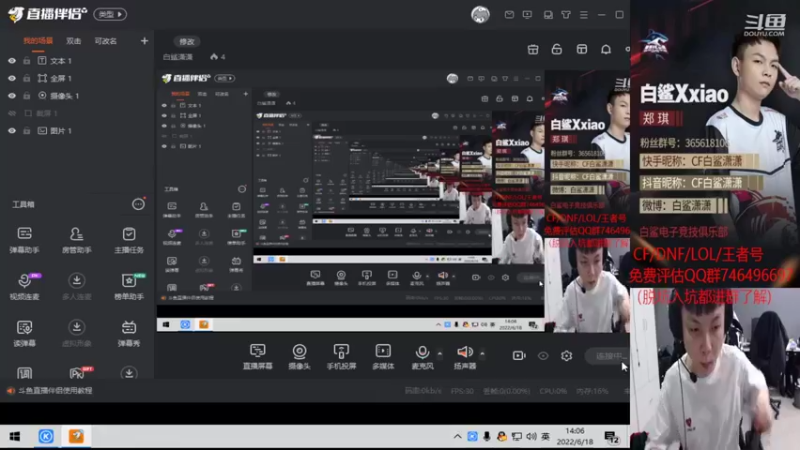Screen dimensions: 800x450
Task: Open the 视频连麦 tool
Action: (24, 286)
